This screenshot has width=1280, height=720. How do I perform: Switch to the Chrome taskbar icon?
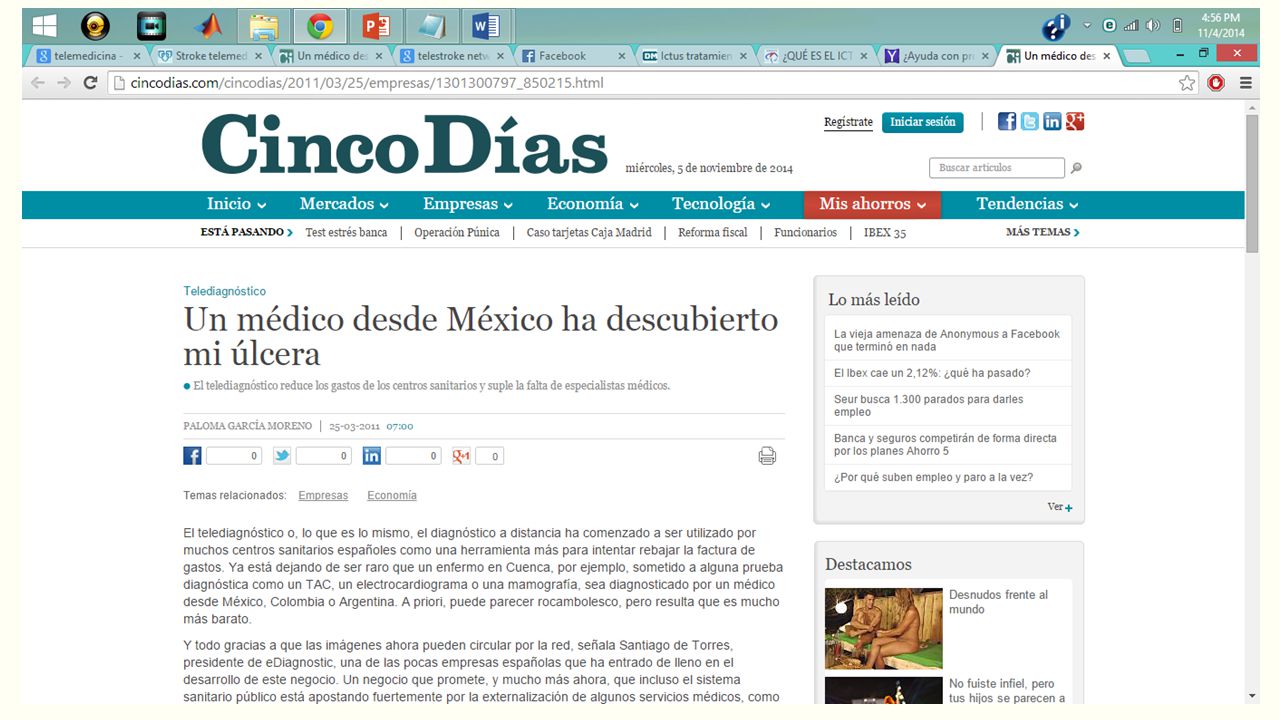(320, 26)
